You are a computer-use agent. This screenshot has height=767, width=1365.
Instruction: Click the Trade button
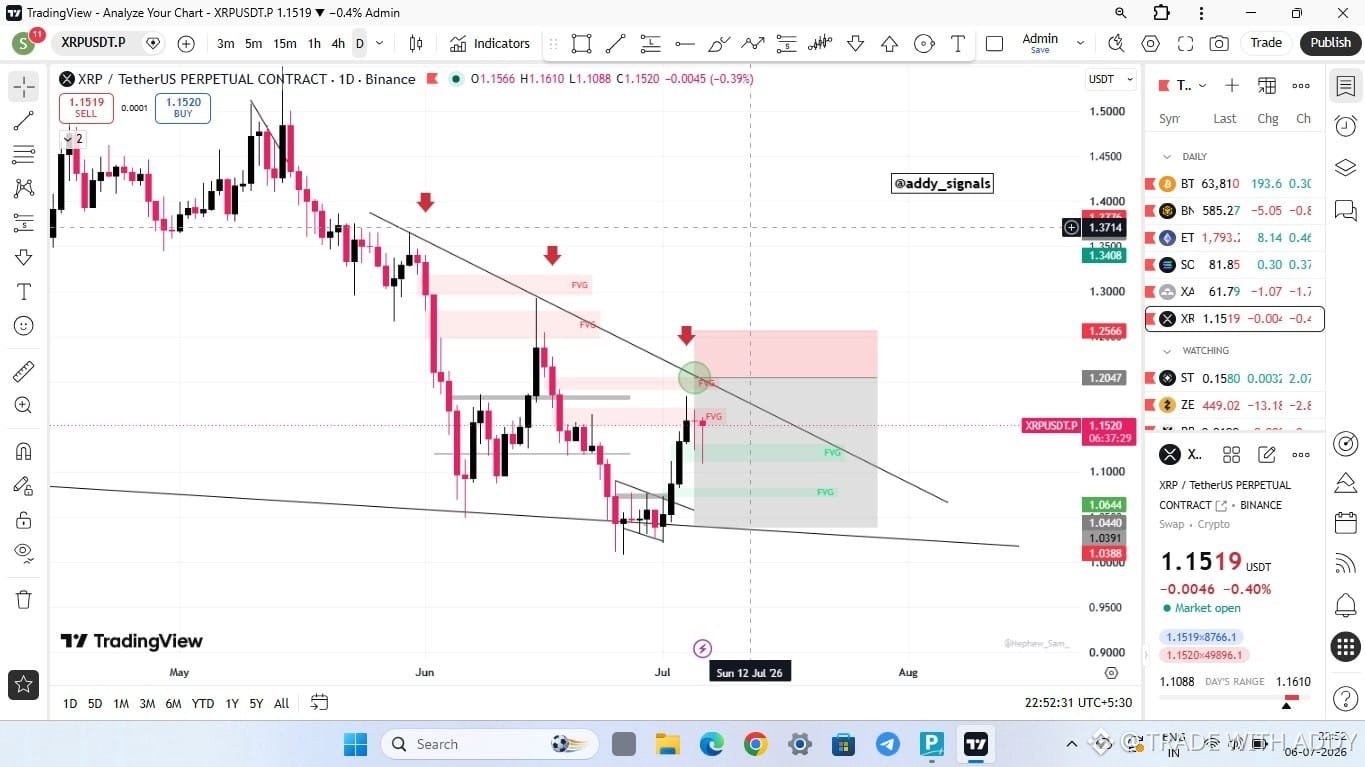coord(1266,43)
